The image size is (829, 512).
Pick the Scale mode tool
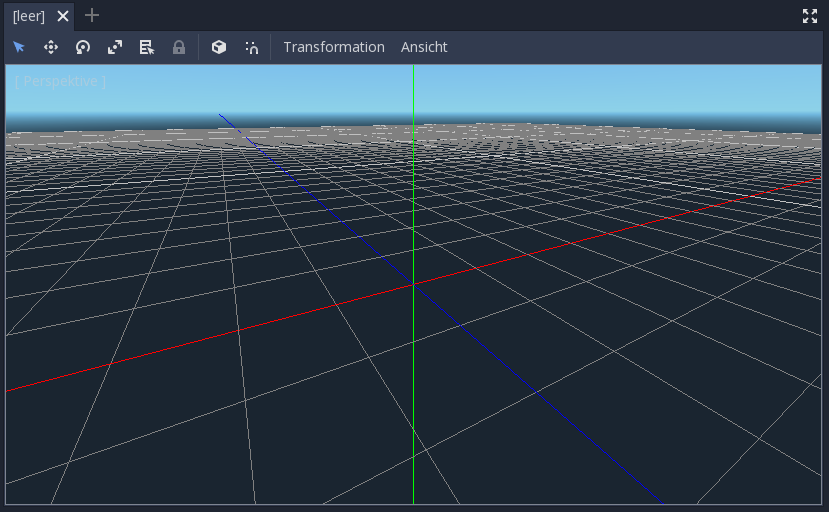[x=115, y=47]
